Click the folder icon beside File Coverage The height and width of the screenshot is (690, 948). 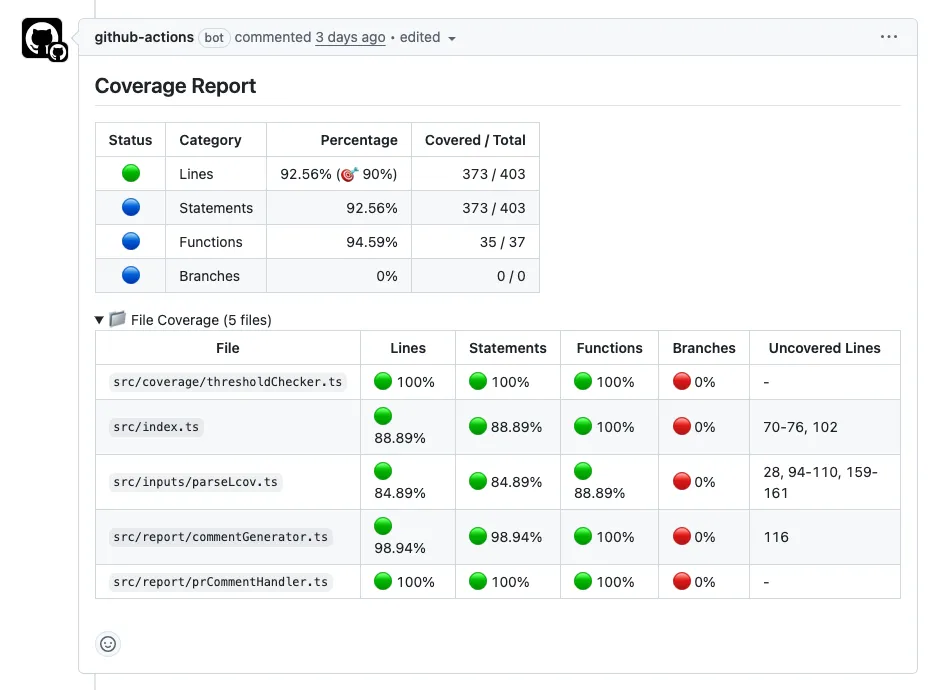point(117,319)
